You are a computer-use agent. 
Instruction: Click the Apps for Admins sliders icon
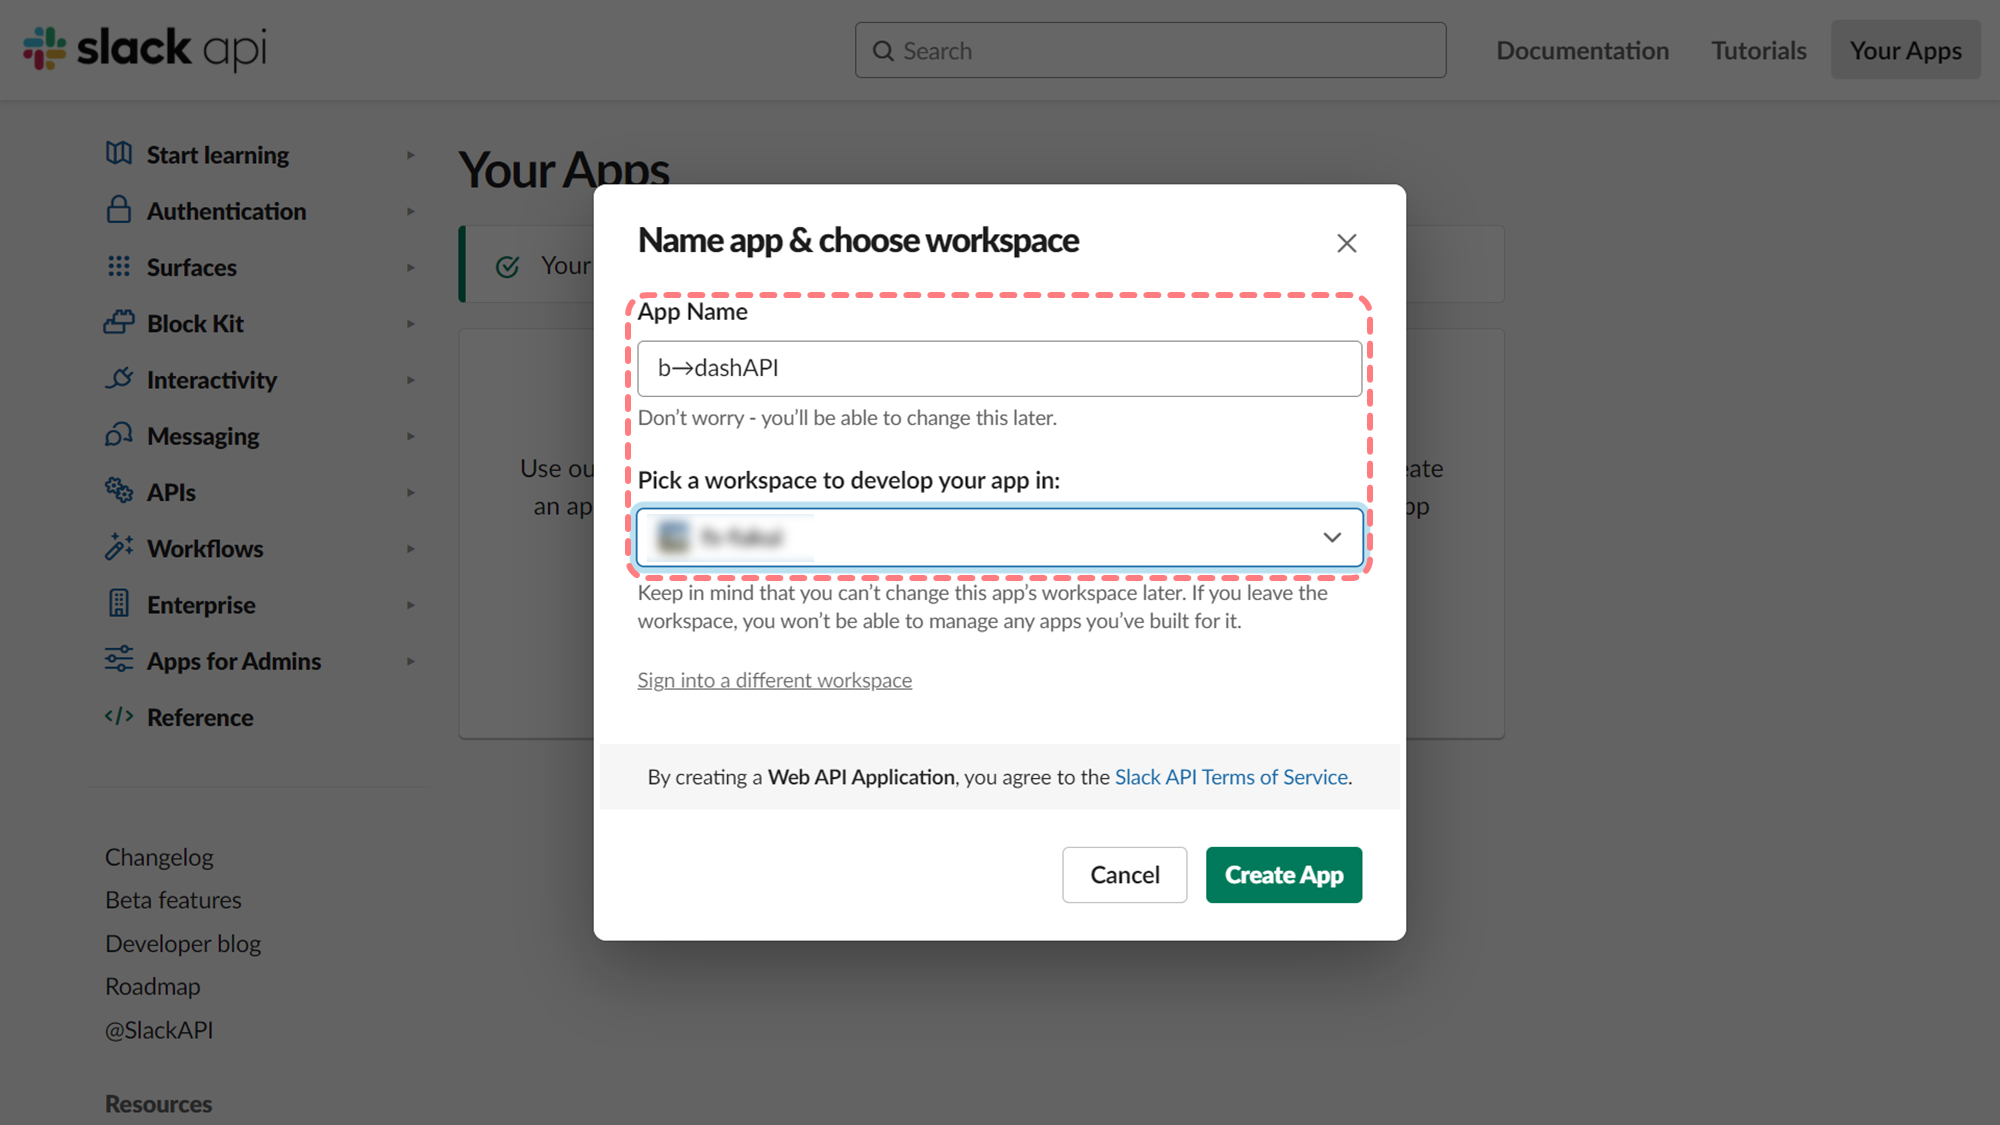pos(119,660)
